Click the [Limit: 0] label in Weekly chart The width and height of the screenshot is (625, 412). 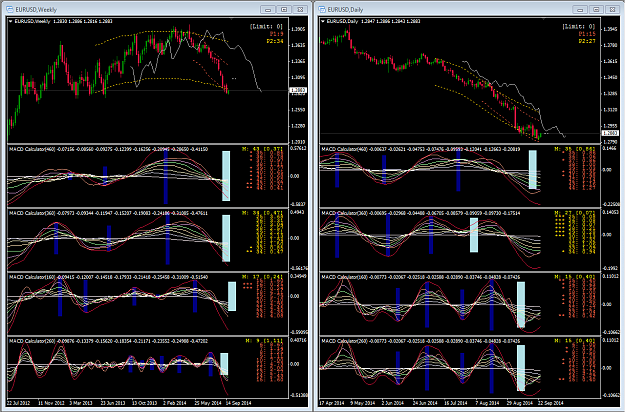266,27
